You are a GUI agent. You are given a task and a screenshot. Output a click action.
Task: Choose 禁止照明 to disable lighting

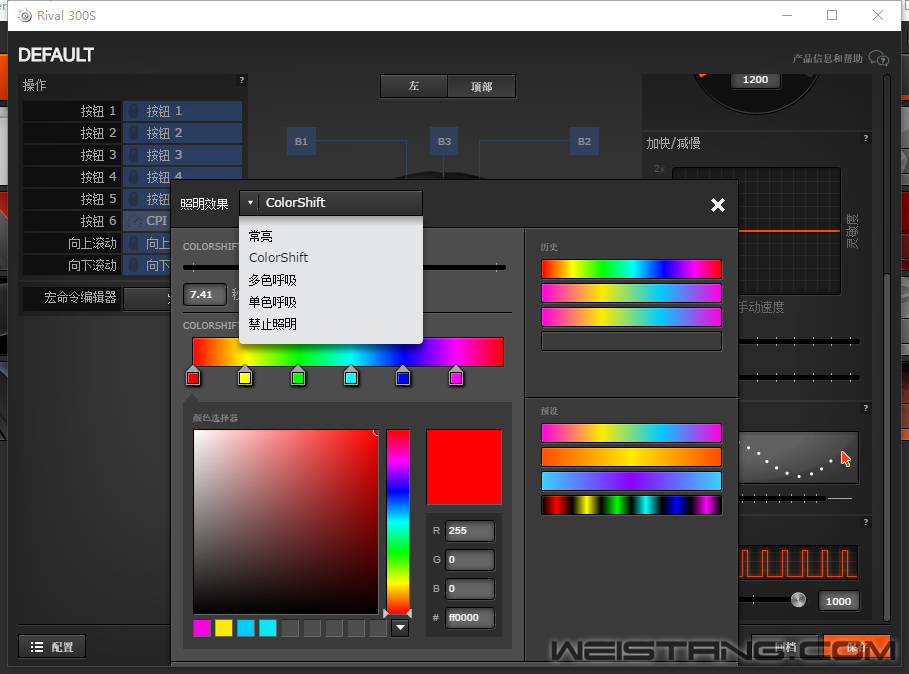coord(272,324)
